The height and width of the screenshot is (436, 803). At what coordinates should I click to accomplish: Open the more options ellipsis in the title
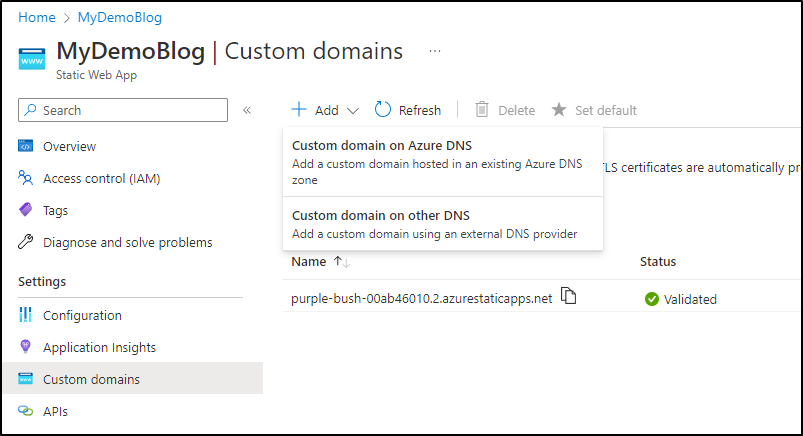click(x=435, y=51)
